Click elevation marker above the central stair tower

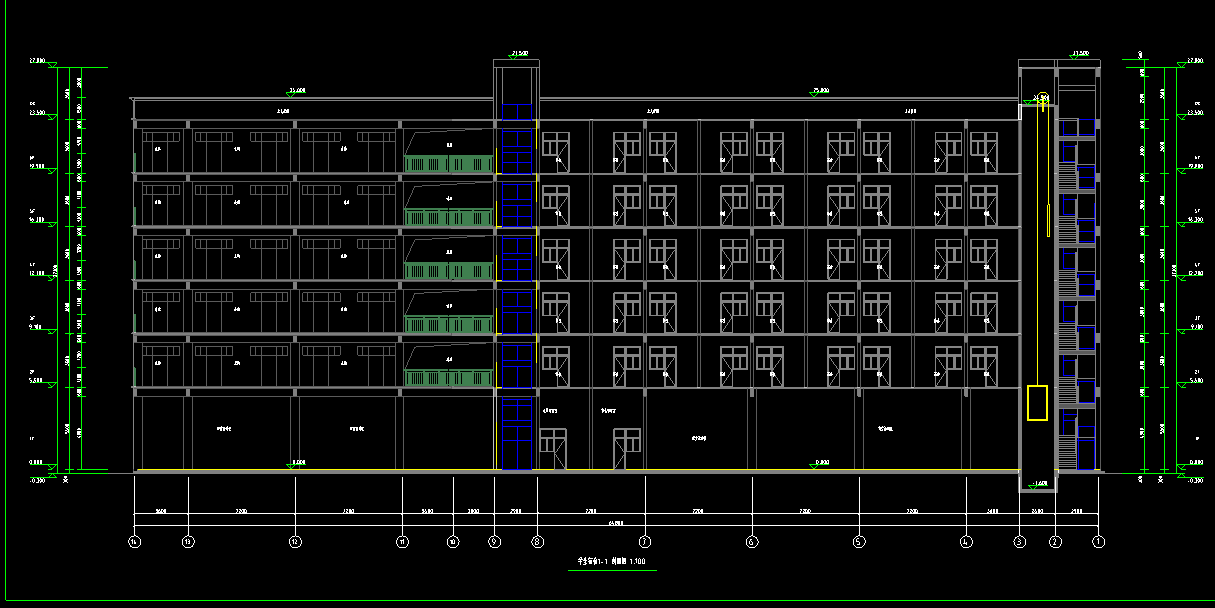518,54
